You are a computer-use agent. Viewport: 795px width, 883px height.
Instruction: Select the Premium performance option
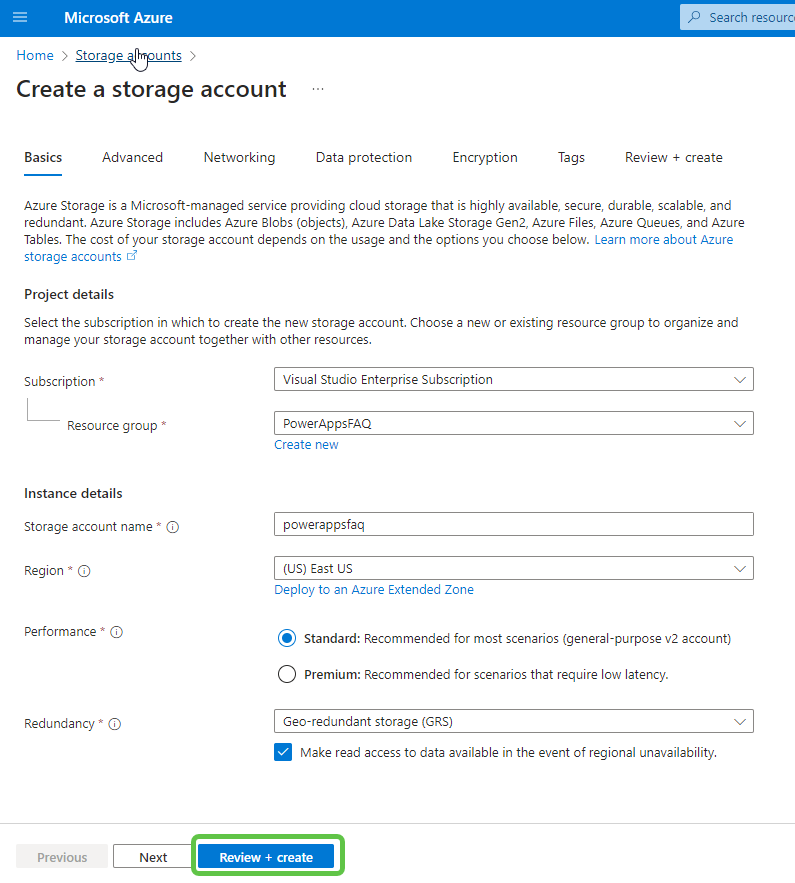tap(287, 674)
